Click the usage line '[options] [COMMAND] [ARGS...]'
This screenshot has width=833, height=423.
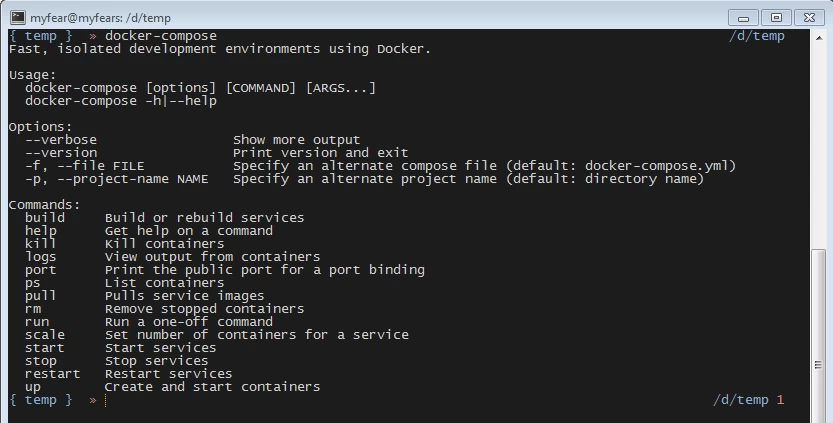click(261, 88)
